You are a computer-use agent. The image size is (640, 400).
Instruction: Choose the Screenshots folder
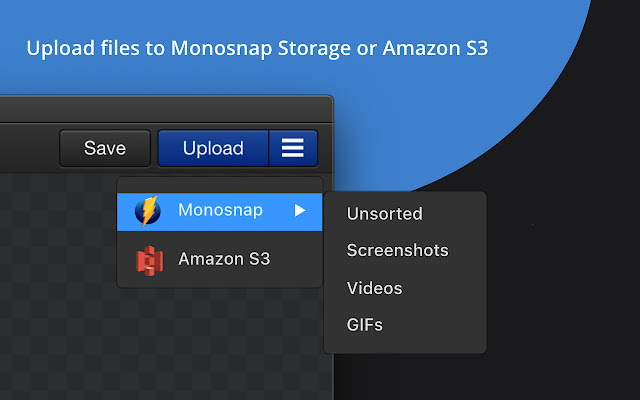[x=397, y=251]
